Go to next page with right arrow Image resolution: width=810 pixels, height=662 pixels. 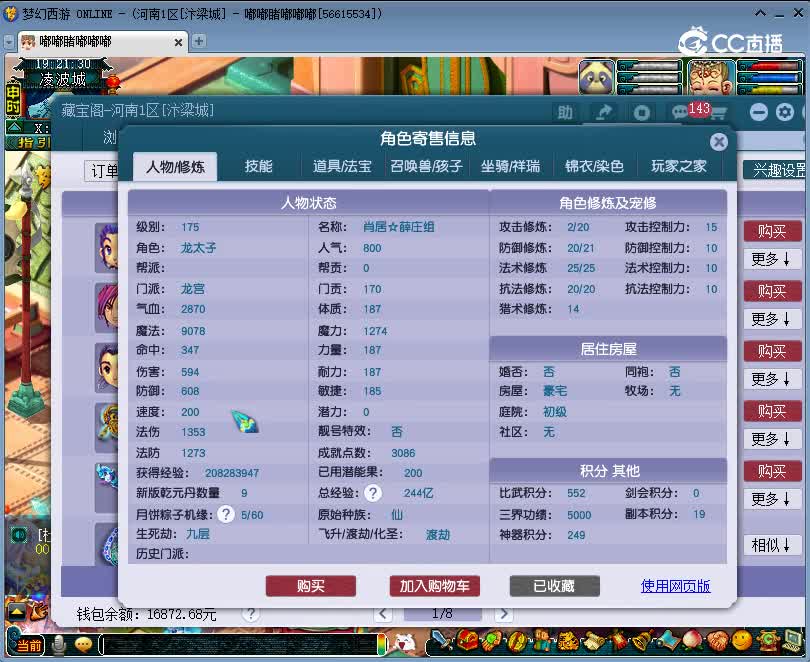(x=504, y=614)
